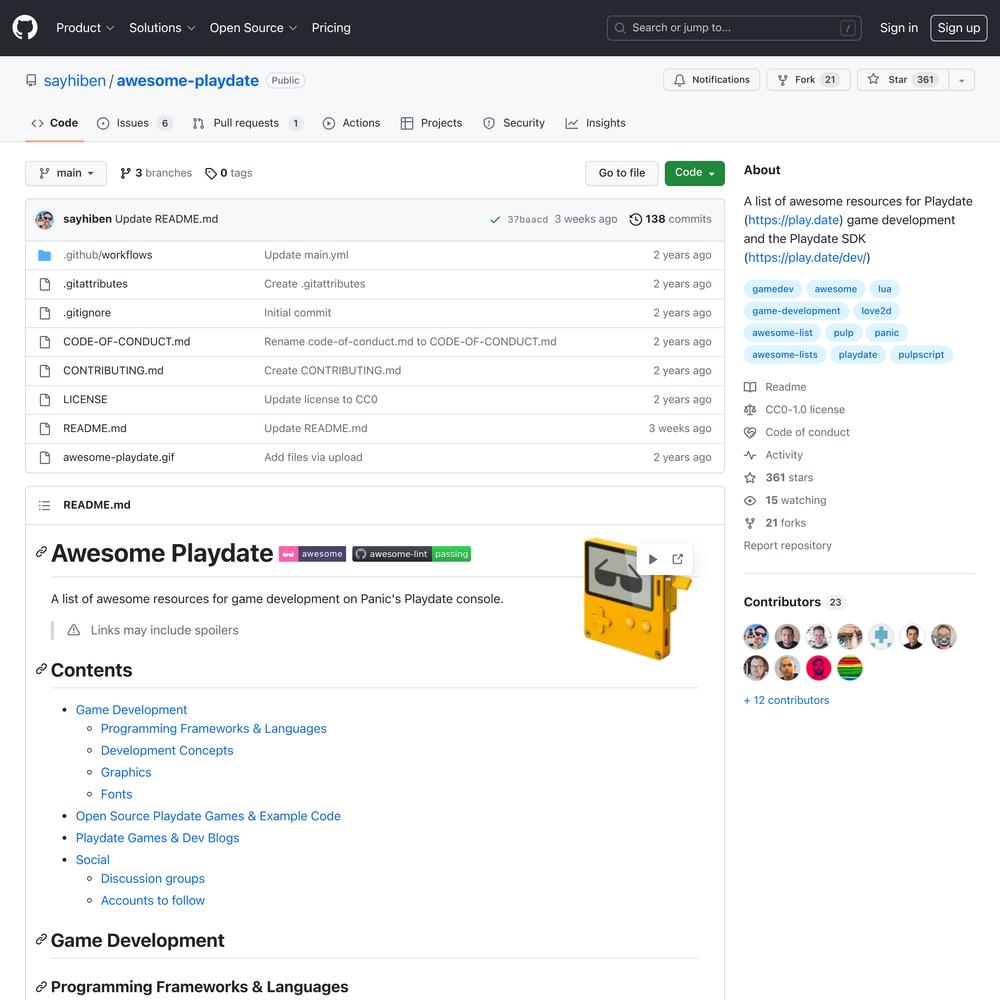View the Security tab

tap(514, 123)
